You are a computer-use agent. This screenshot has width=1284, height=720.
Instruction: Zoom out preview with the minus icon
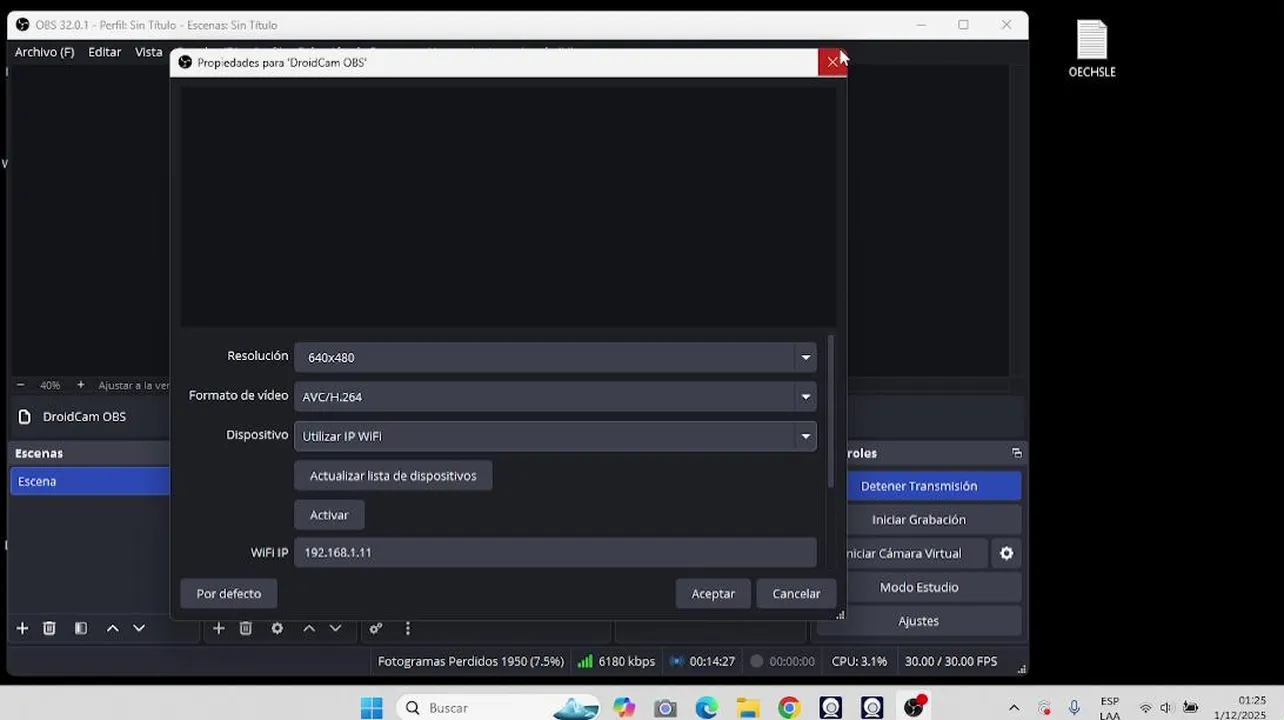(x=20, y=385)
